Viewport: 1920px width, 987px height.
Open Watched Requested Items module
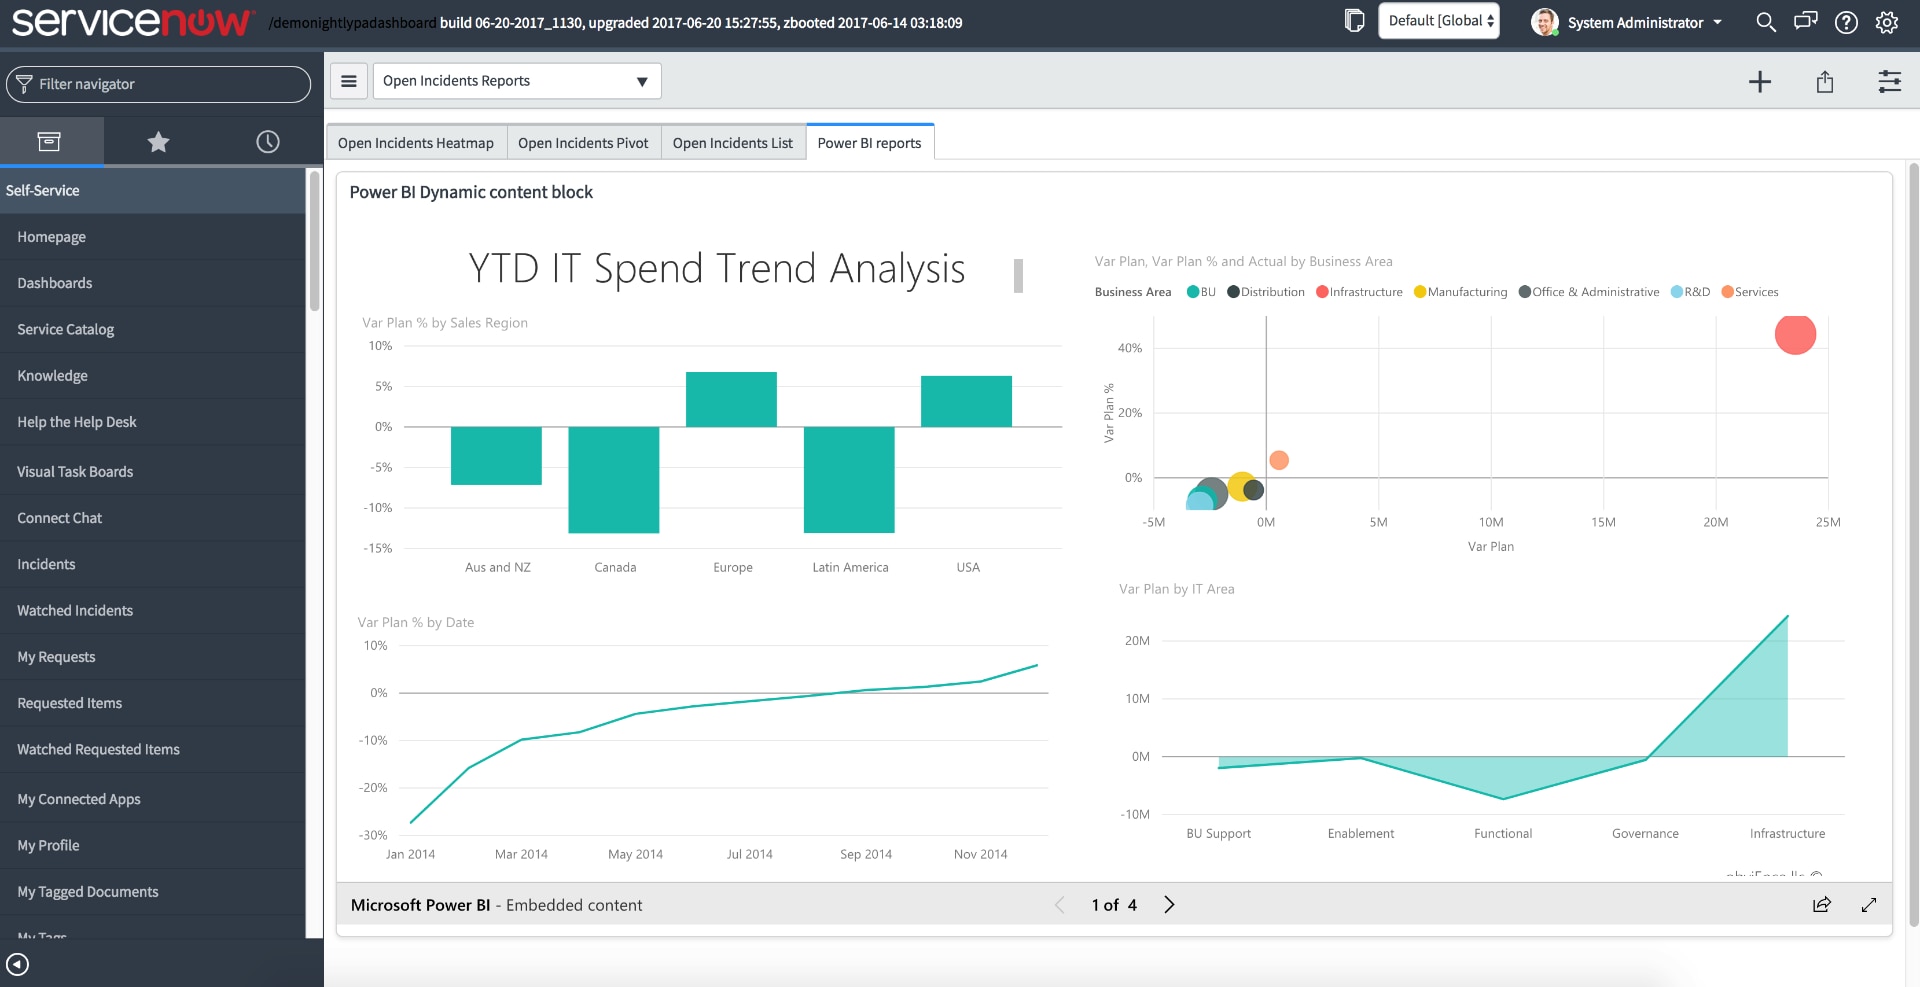coord(152,749)
